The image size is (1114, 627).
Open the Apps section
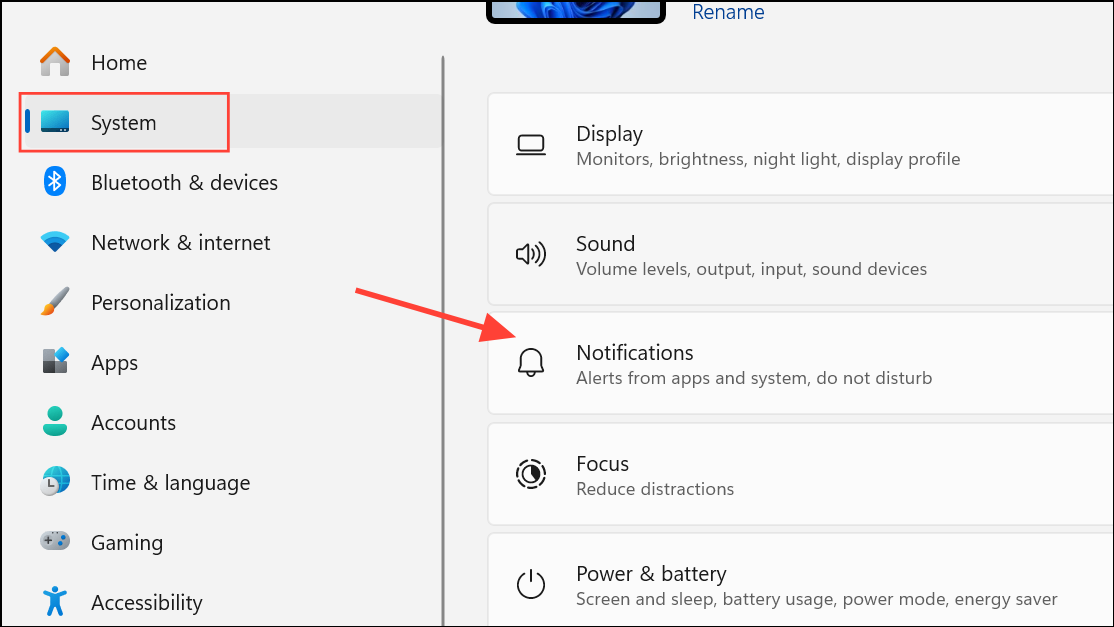(114, 363)
